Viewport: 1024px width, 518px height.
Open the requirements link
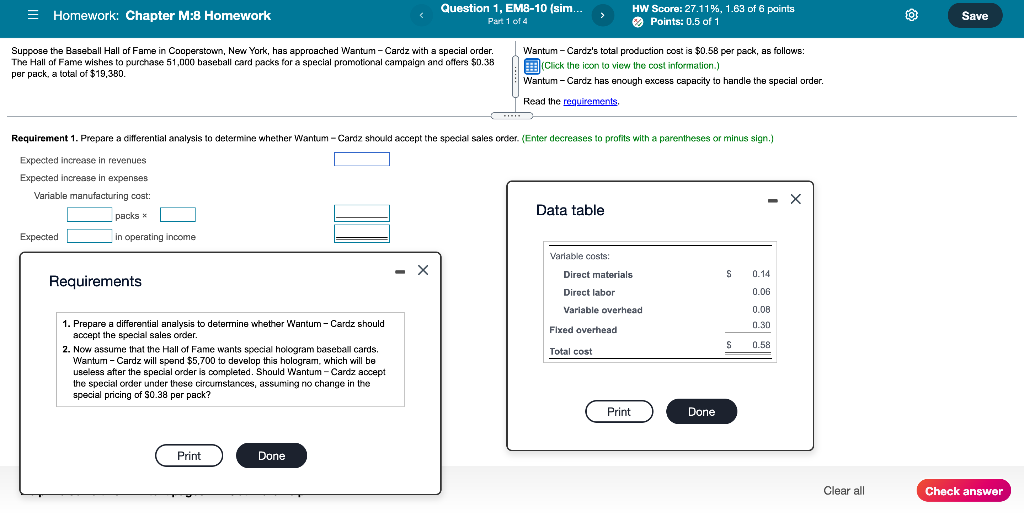pos(590,101)
